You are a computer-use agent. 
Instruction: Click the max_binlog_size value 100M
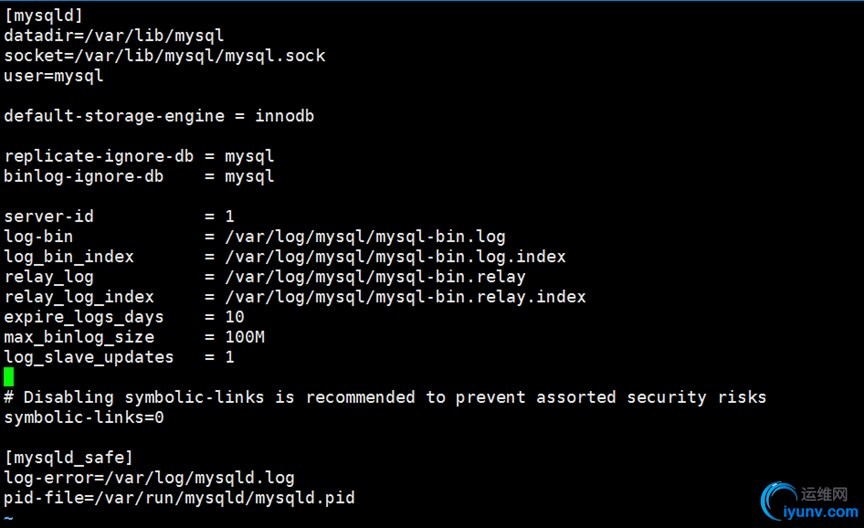[245, 337]
